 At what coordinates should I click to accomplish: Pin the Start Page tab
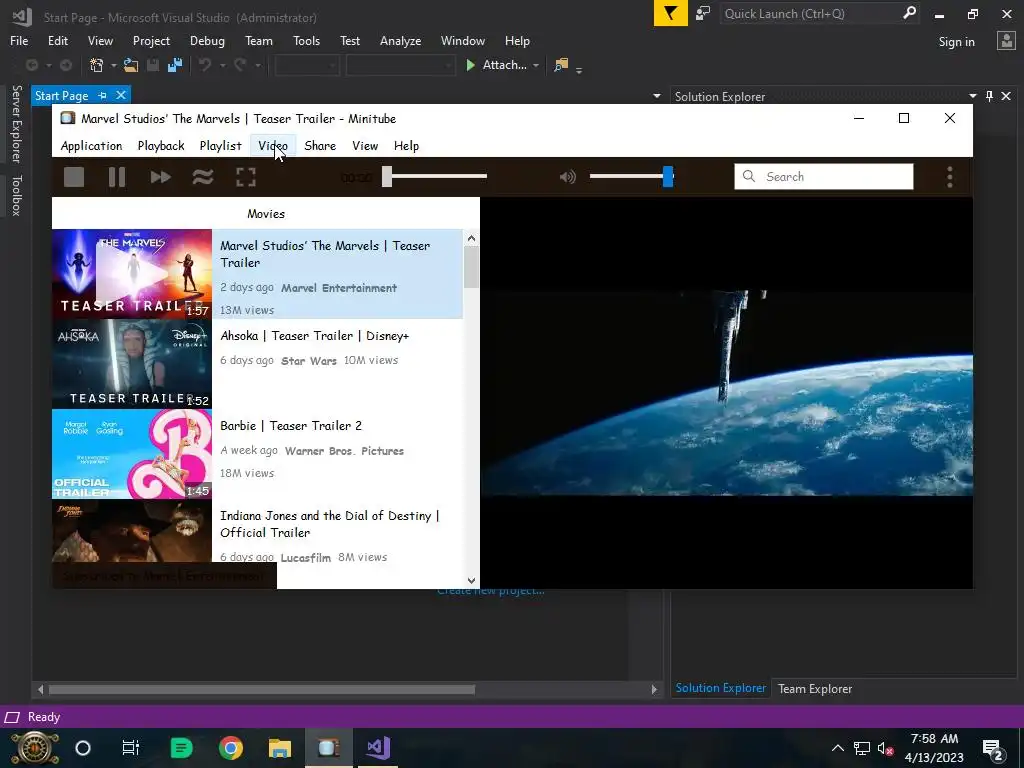[103, 95]
